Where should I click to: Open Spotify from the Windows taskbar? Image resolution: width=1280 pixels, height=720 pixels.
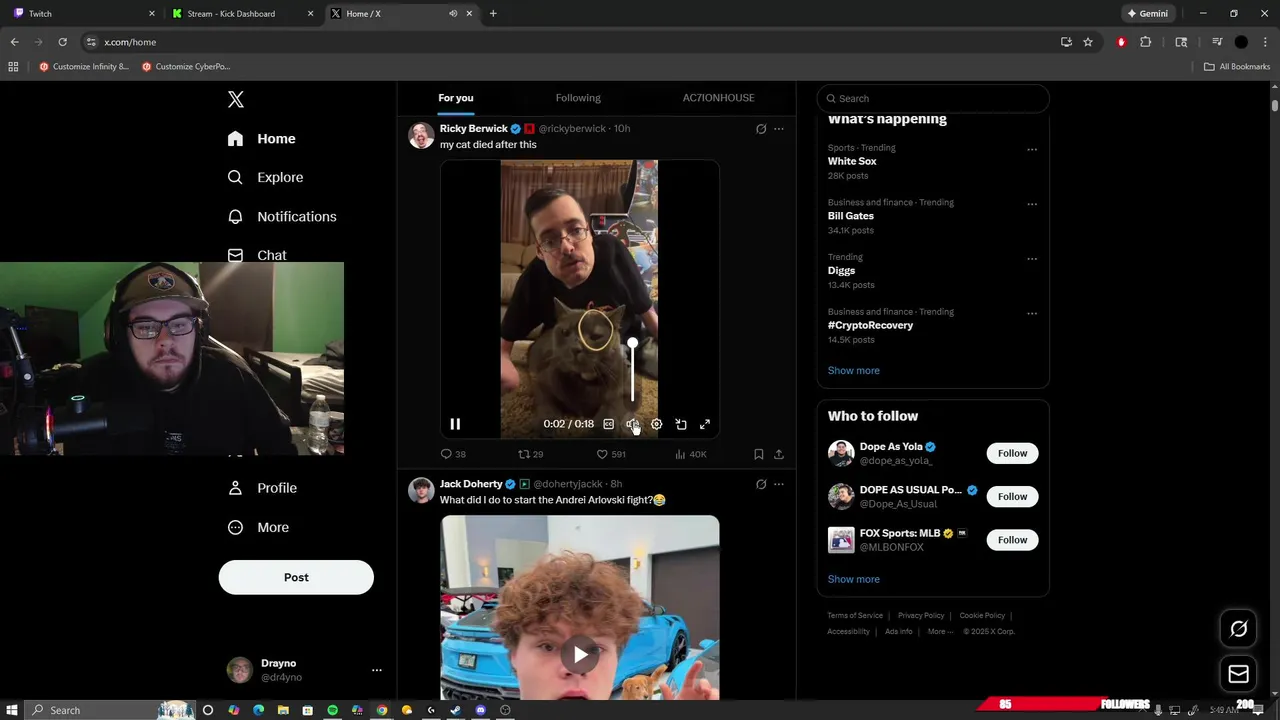coord(333,710)
